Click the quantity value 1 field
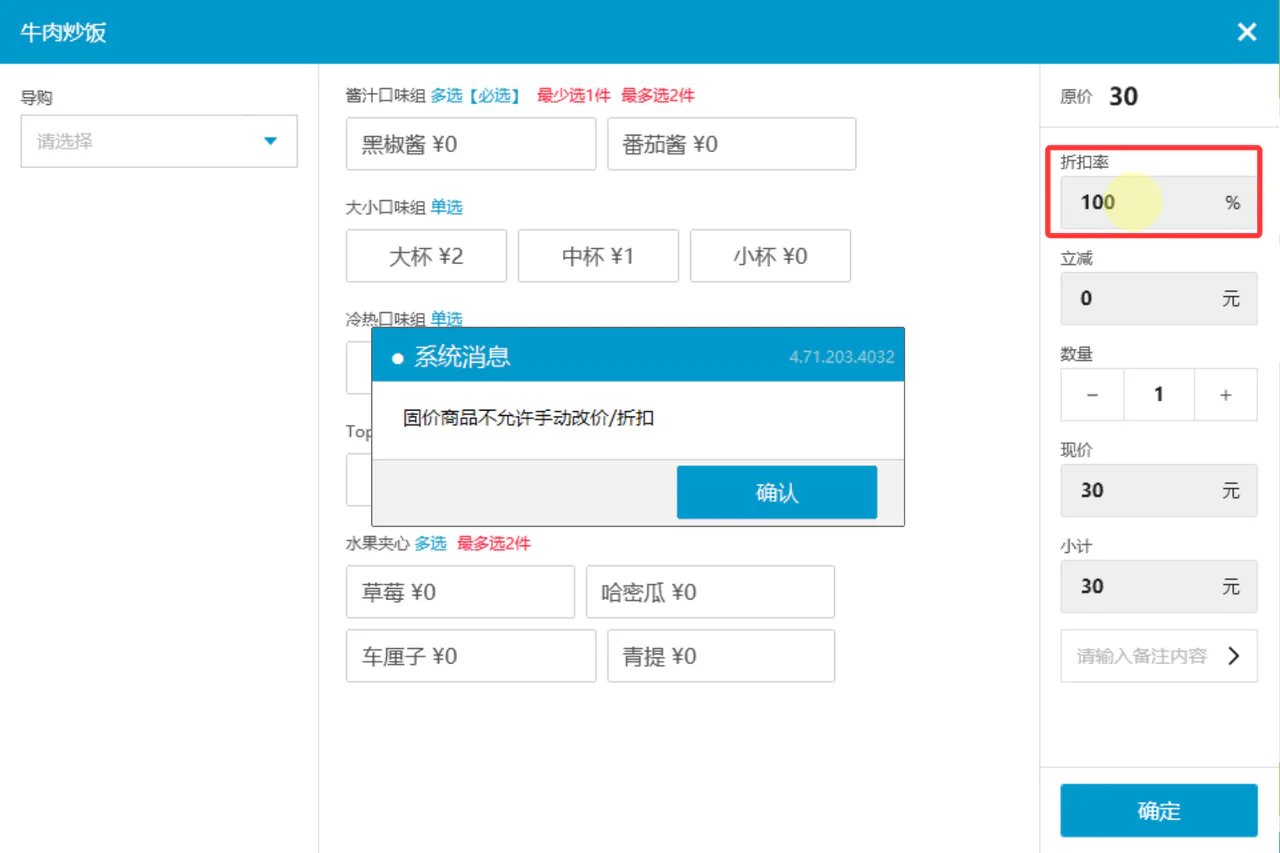 1159,395
